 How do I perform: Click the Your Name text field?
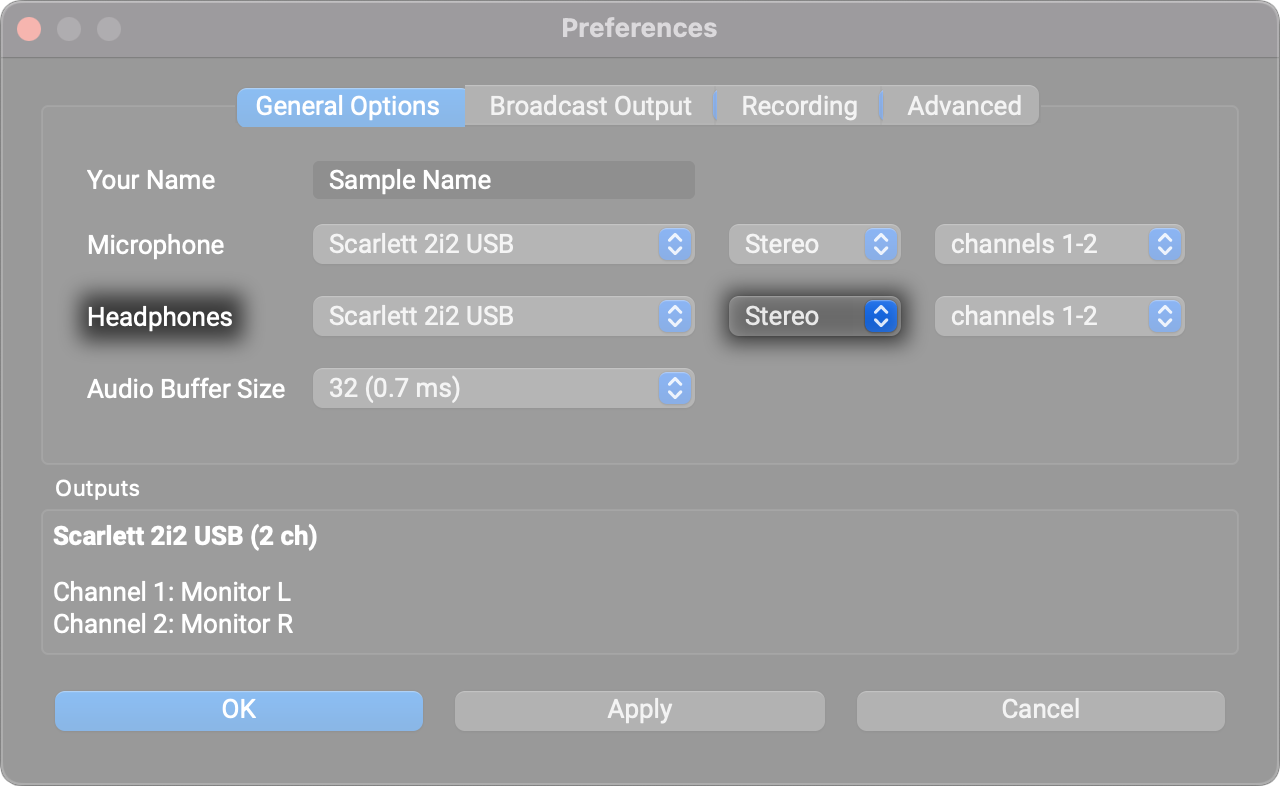[503, 180]
